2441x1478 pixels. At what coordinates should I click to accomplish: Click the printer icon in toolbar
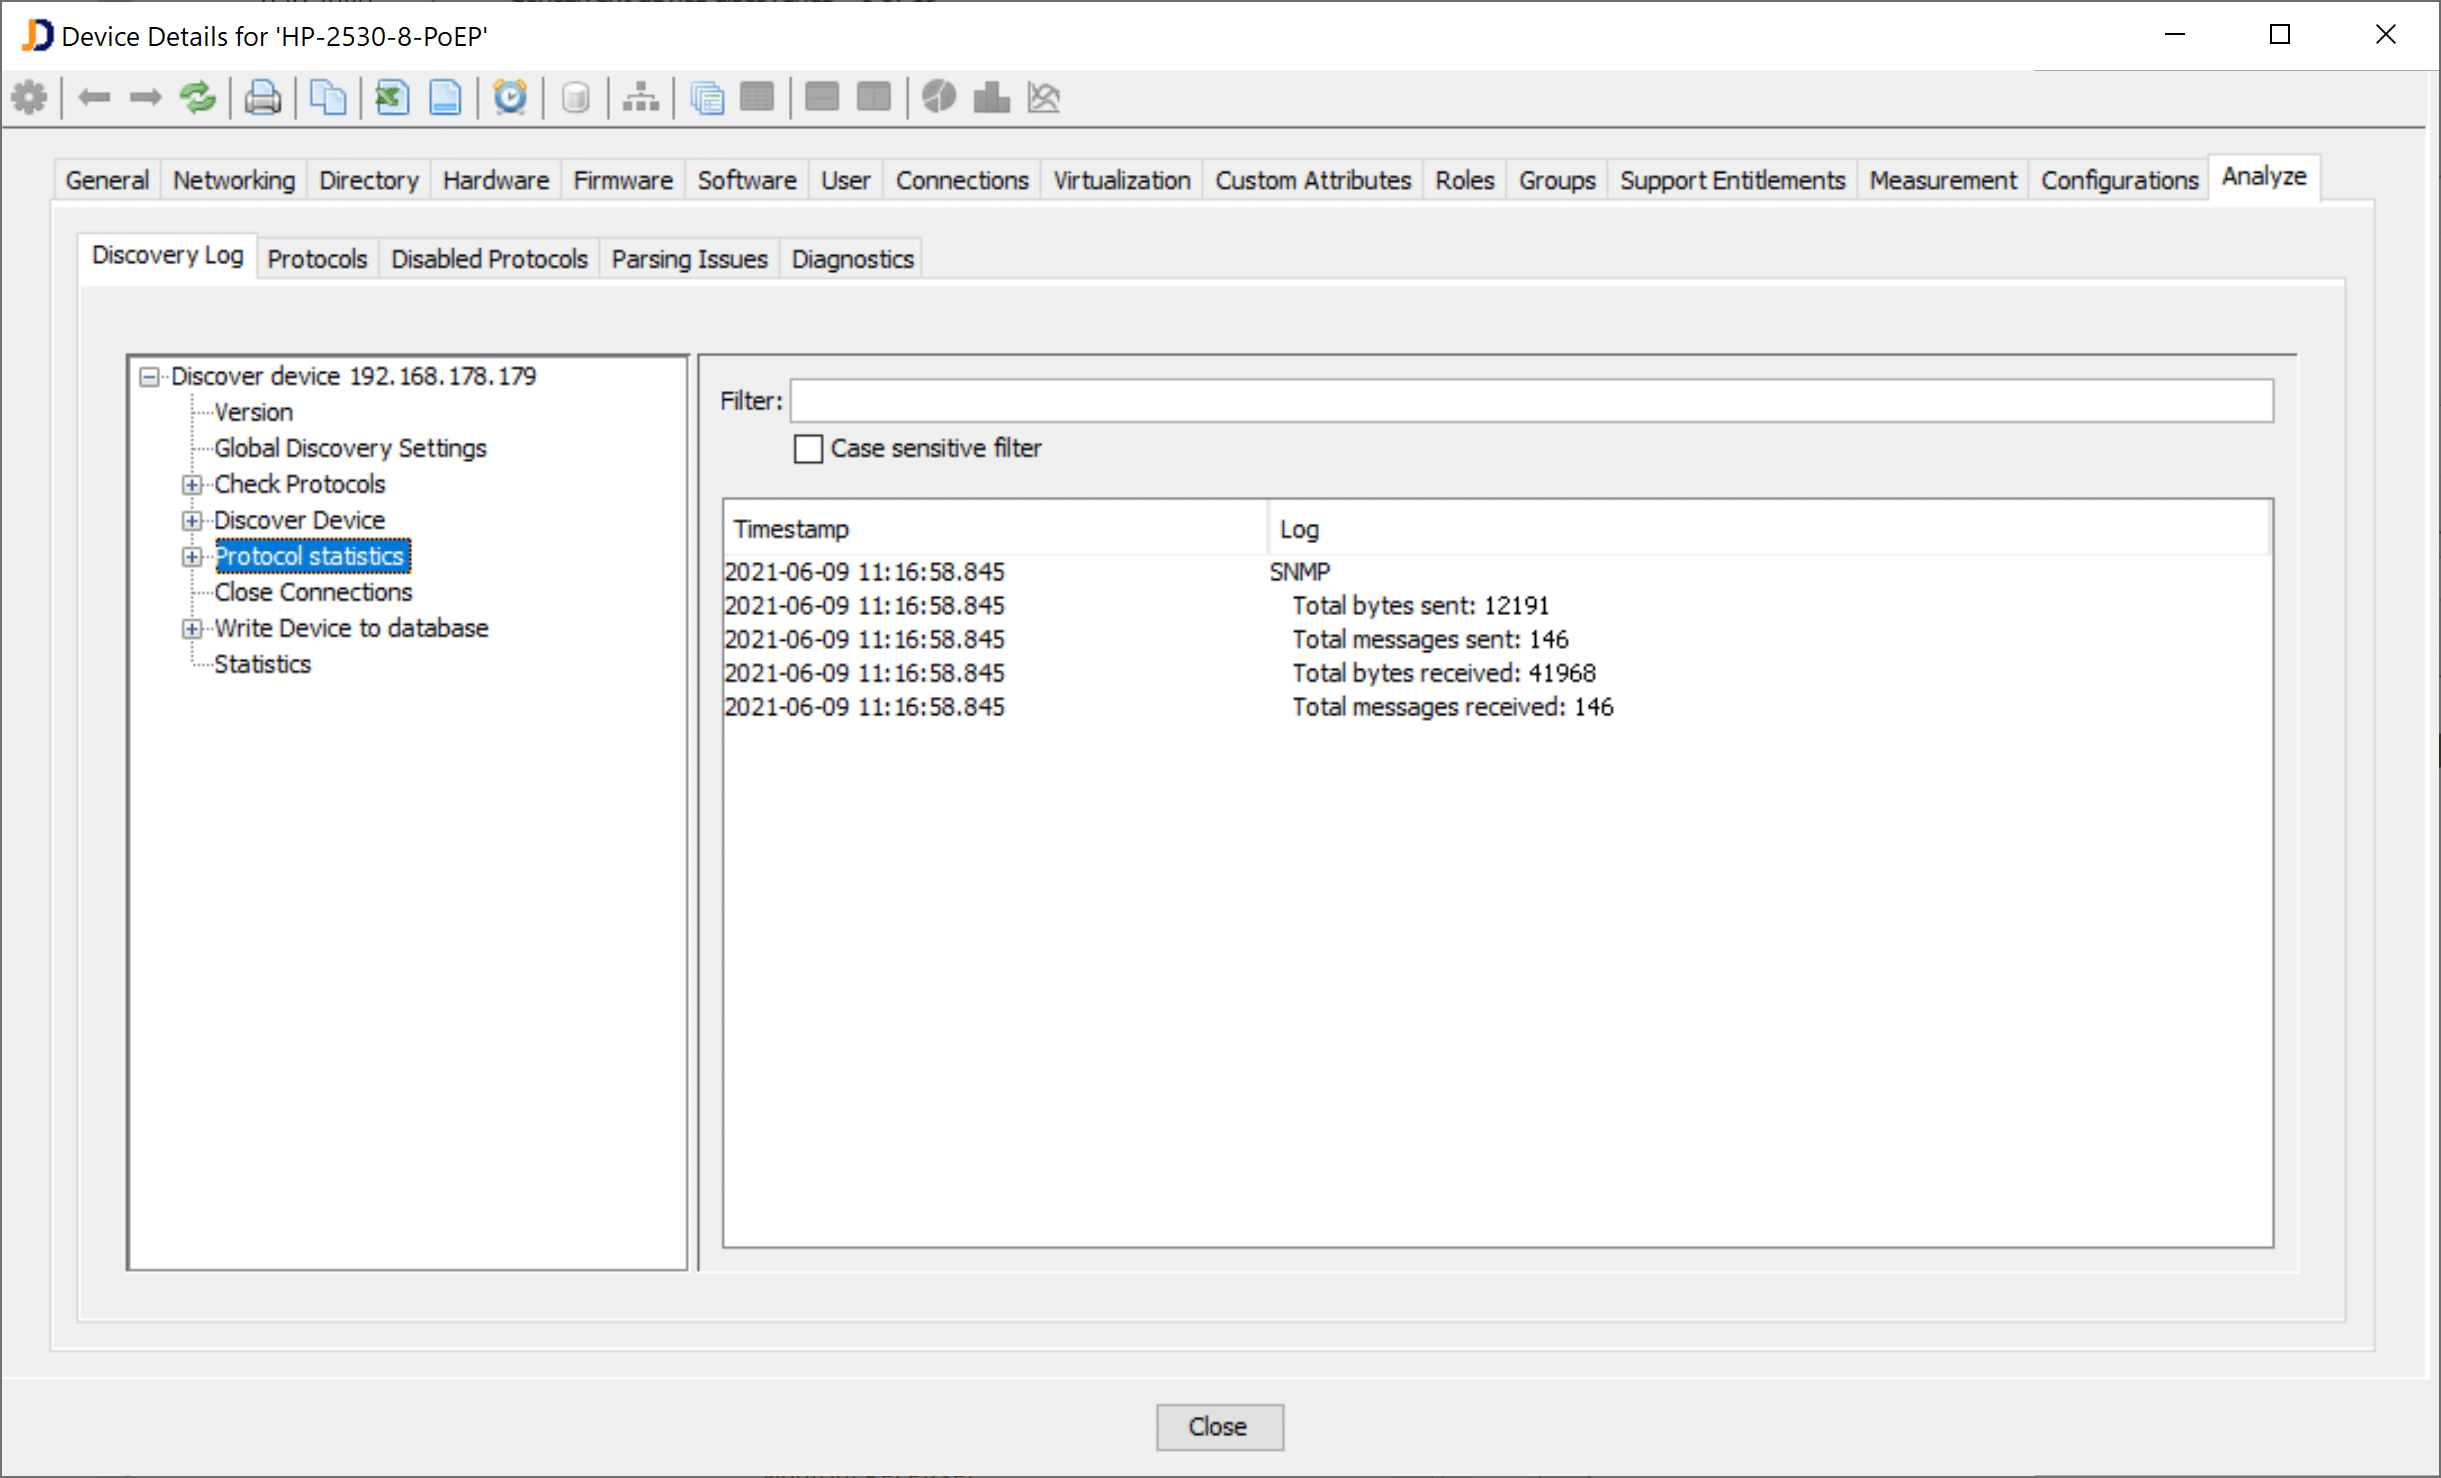click(263, 98)
